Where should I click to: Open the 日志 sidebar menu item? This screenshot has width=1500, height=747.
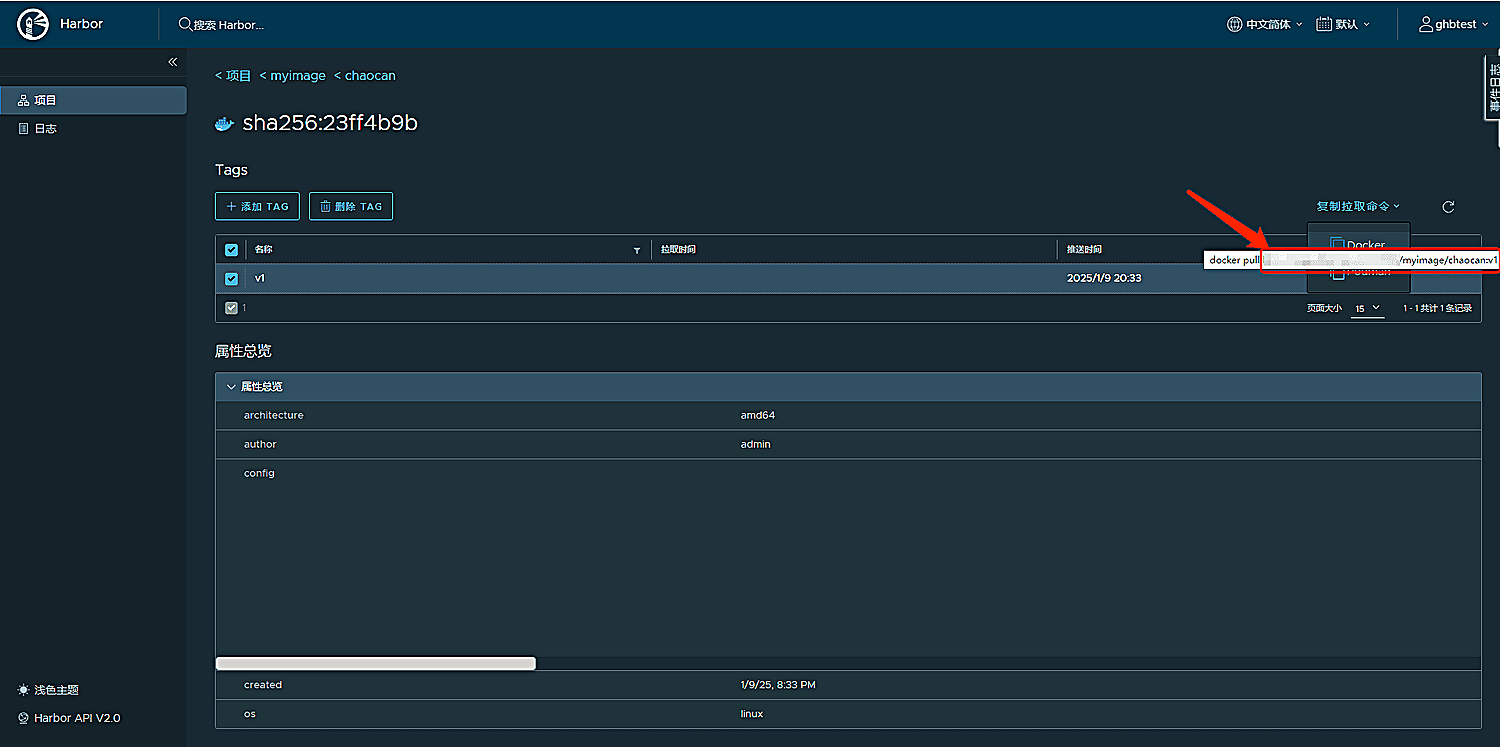(x=93, y=129)
